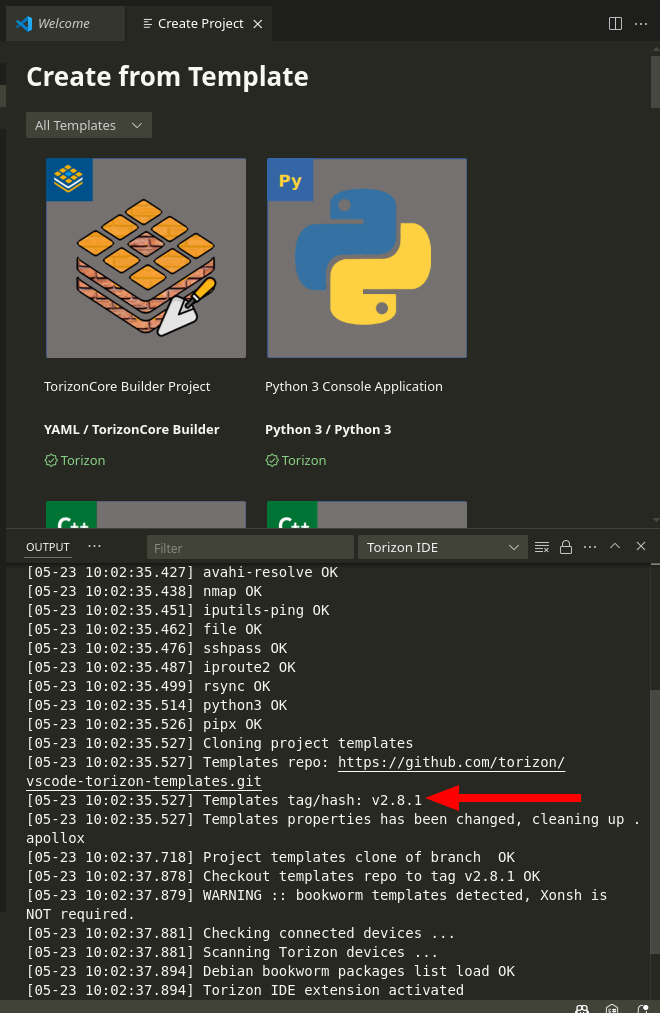The height and width of the screenshot is (1013, 660).
Task: Open output panel More Actions menu
Action: coord(590,547)
